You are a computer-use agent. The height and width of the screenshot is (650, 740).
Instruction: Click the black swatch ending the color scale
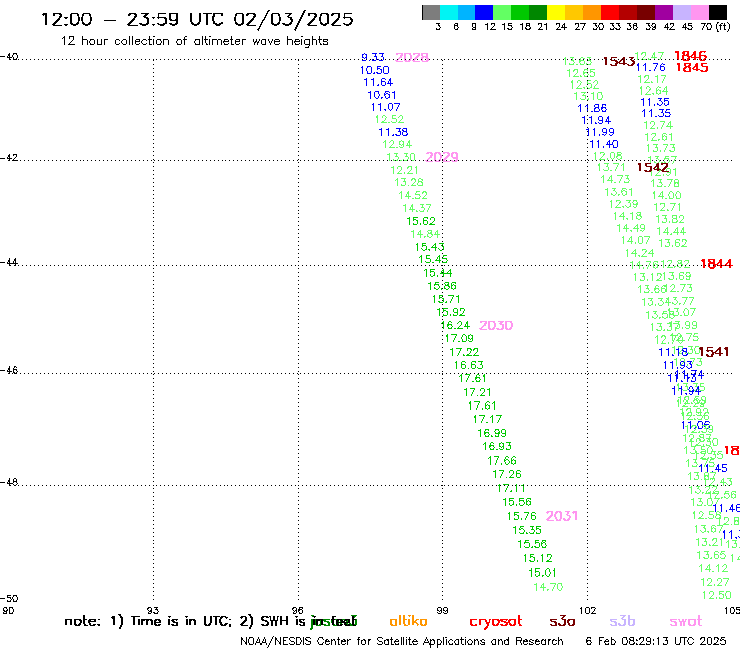point(718,12)
